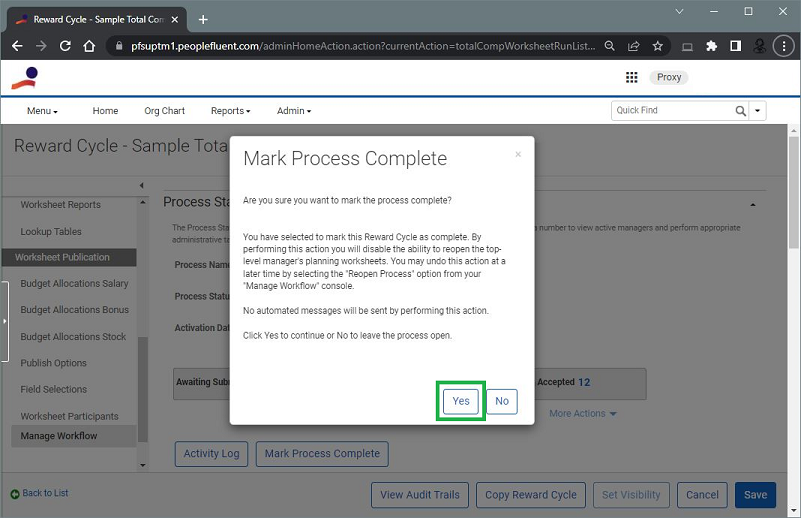Open the browser home page icon
801x518 pixels.
(89, 46)
